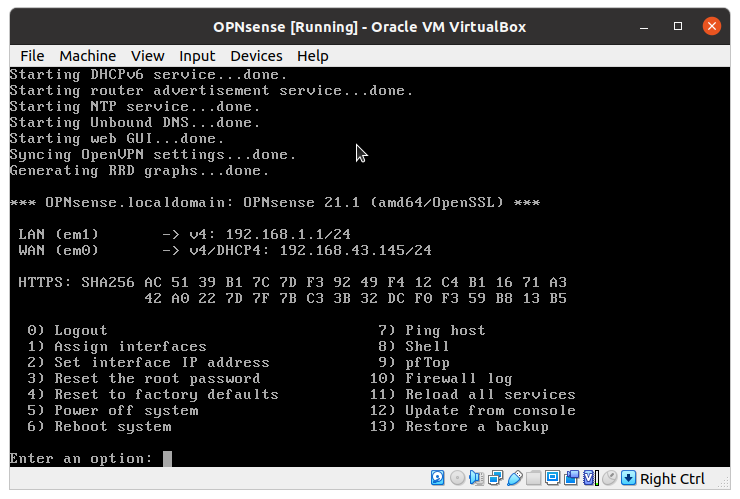
Task: Click the '0) Logout' console line
Action: click(67, 330)
